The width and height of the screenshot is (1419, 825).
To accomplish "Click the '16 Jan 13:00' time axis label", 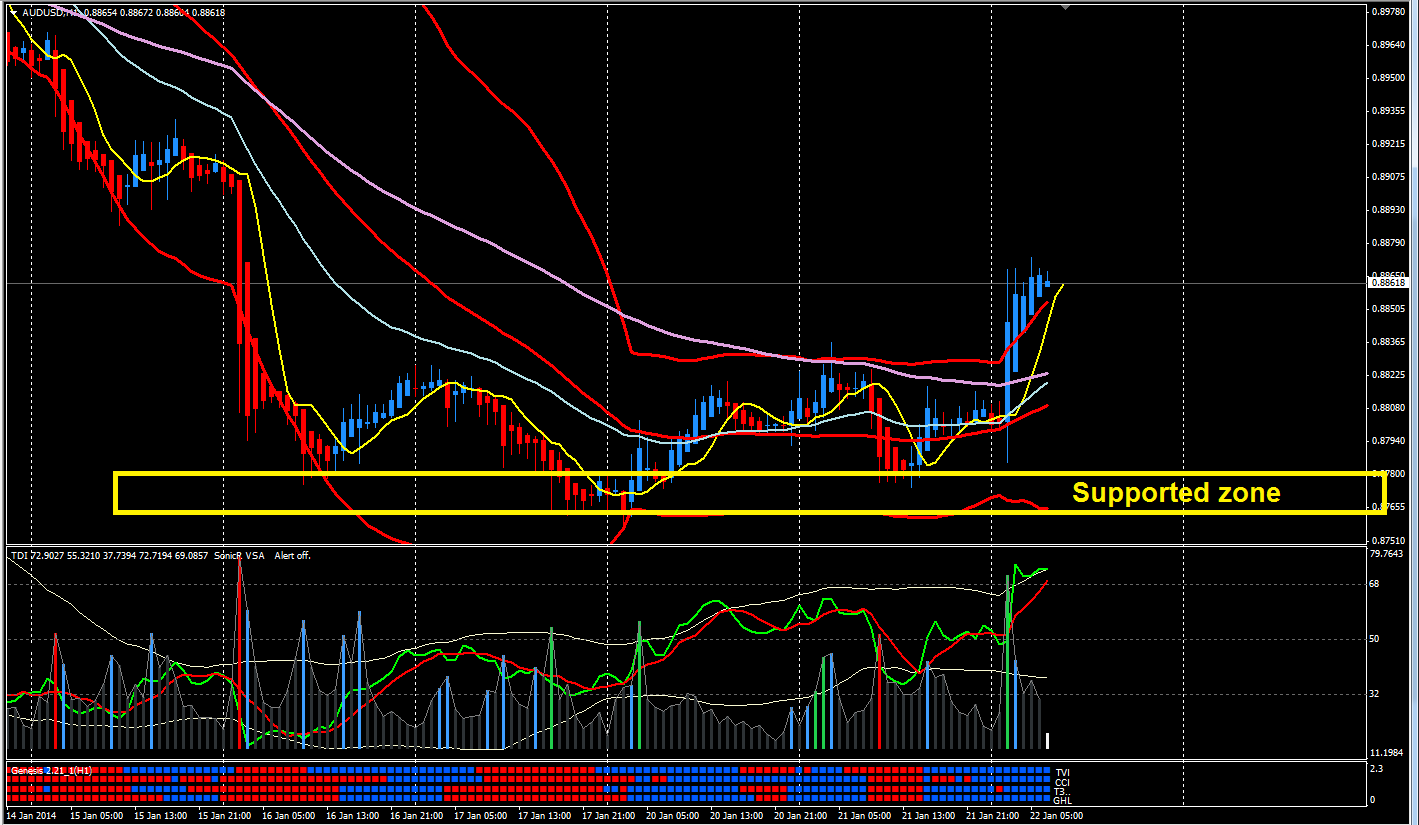I will (352, 816).
